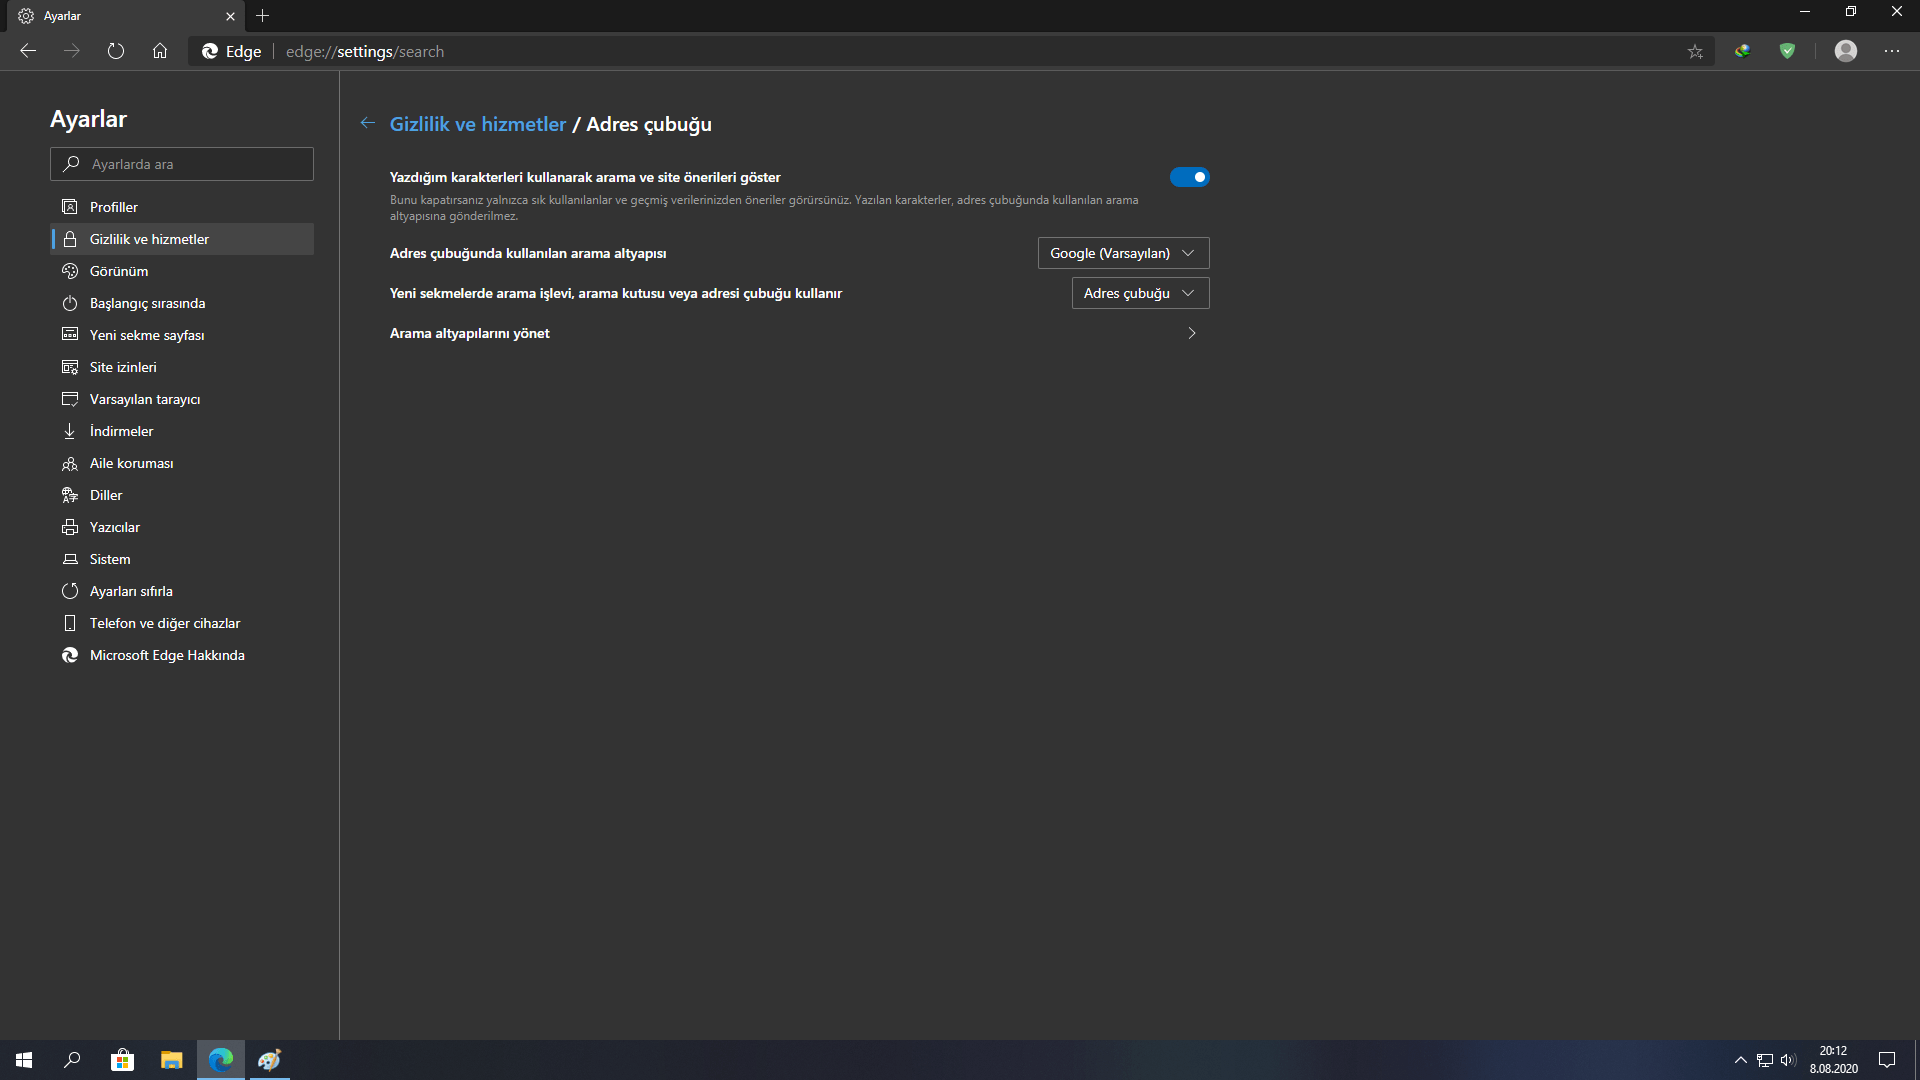Open the user profile avatar icon

[x=1845, y=51]
